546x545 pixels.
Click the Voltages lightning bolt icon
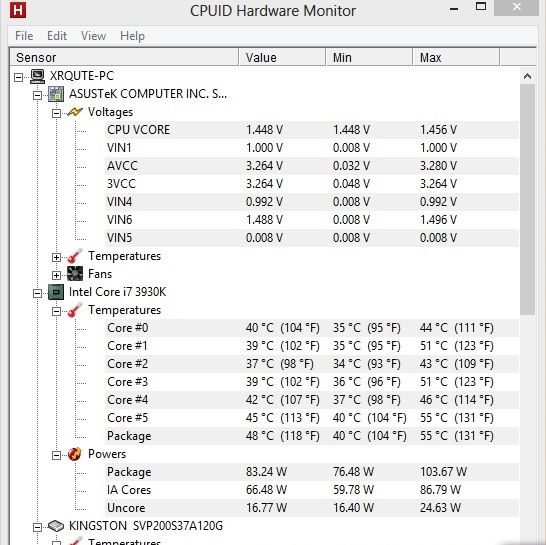75,112
